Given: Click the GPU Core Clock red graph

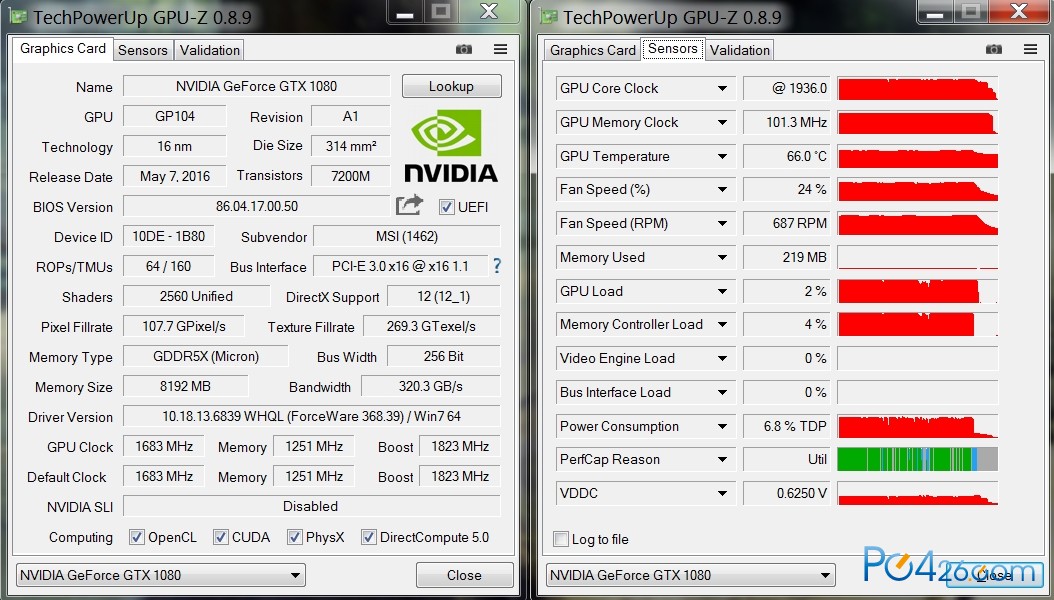Looking at the screenshot, I should coord(918,89).
